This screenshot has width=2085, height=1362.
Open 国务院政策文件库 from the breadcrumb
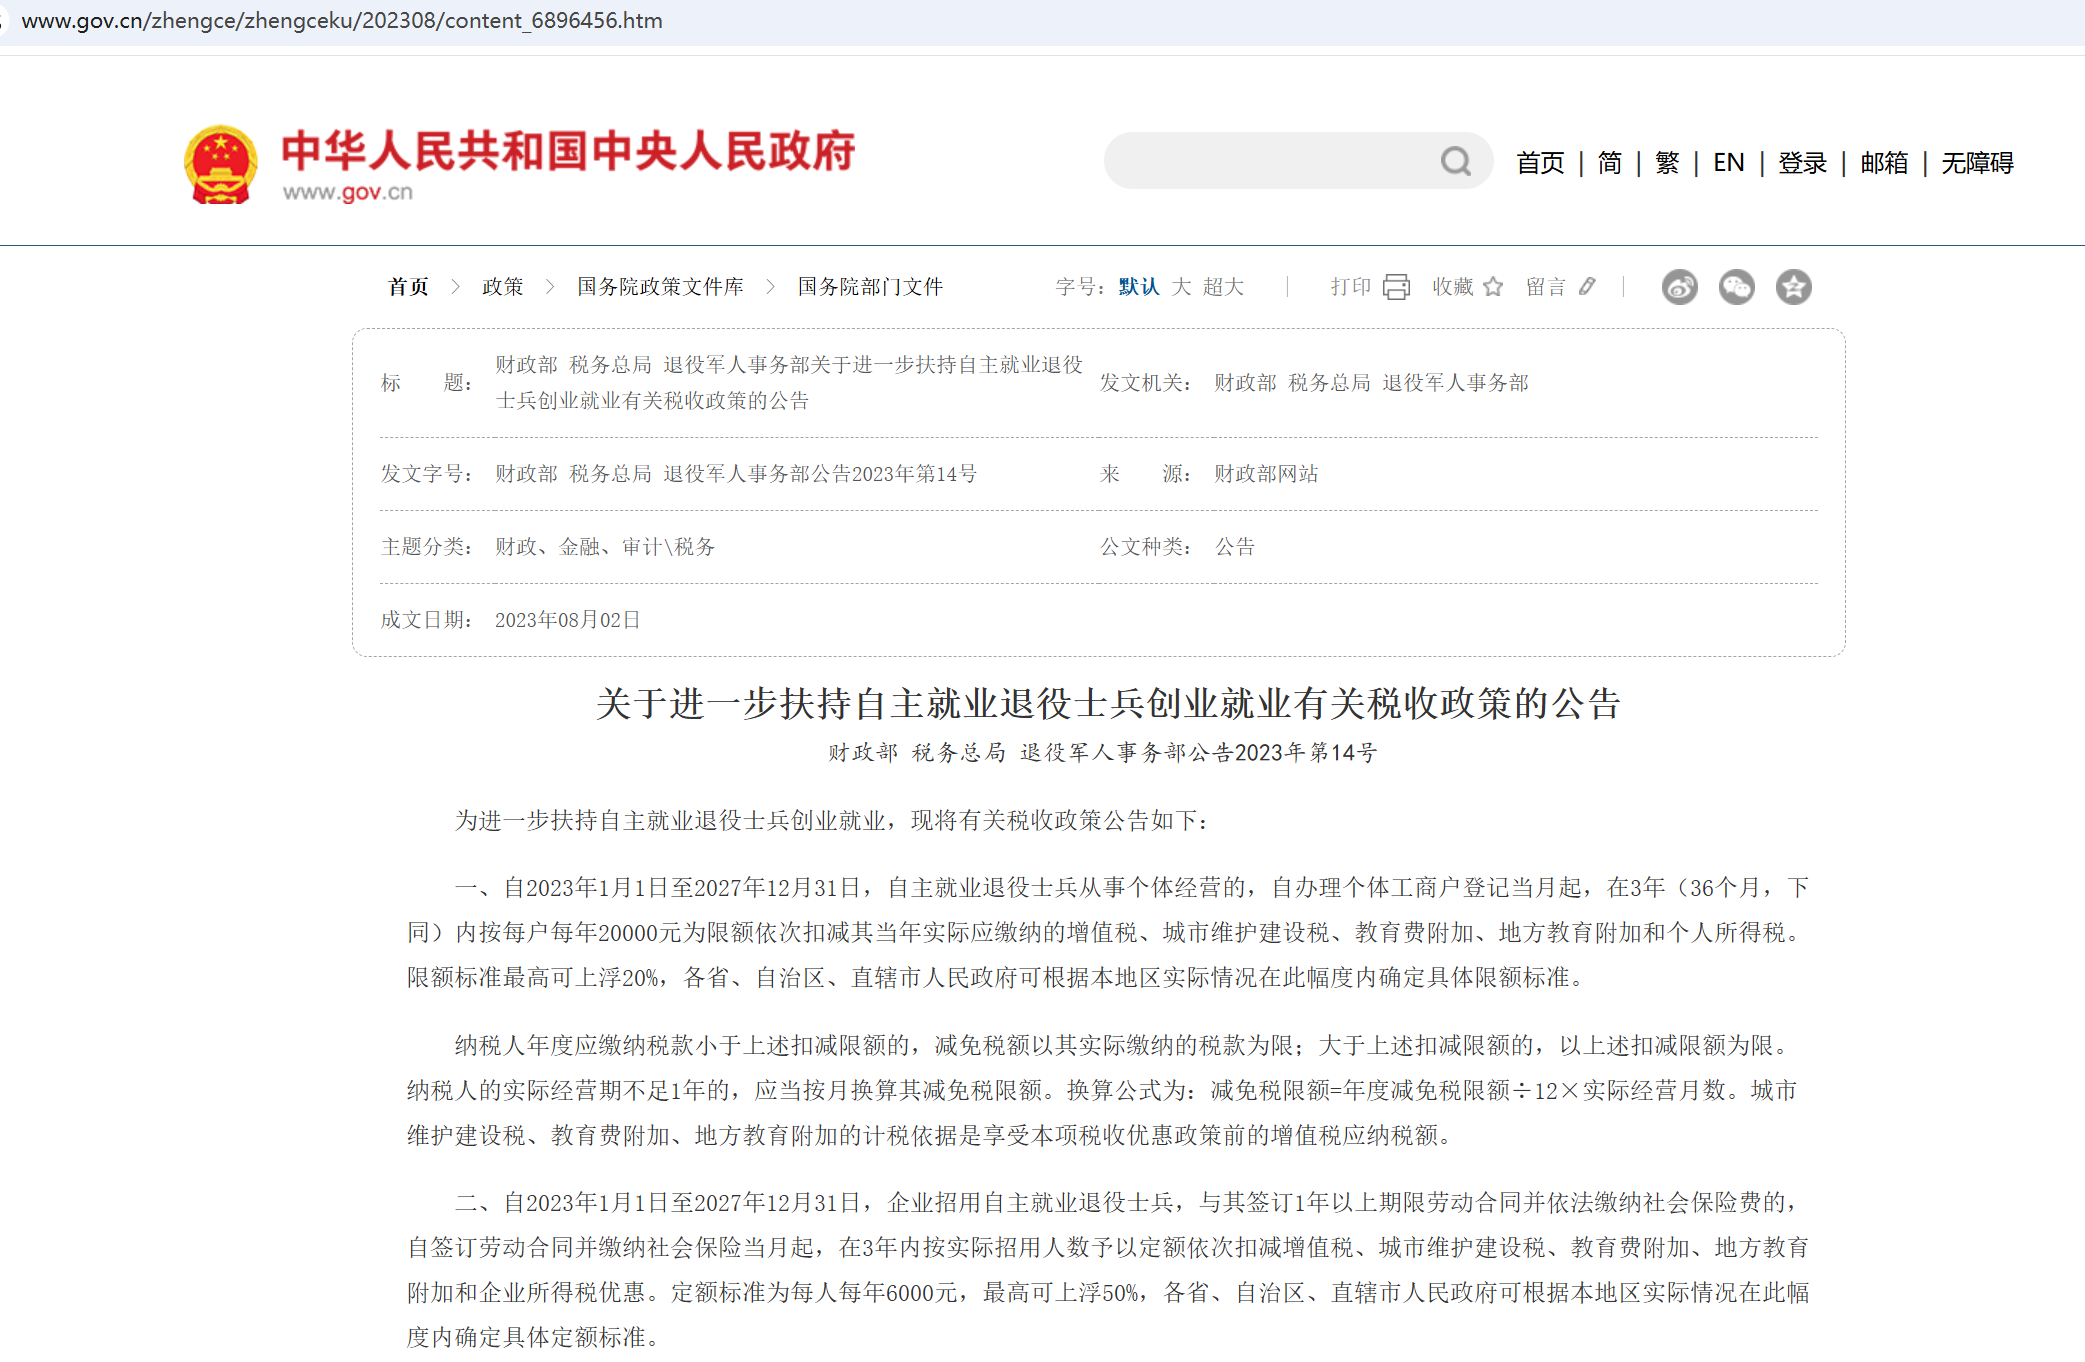660,286
